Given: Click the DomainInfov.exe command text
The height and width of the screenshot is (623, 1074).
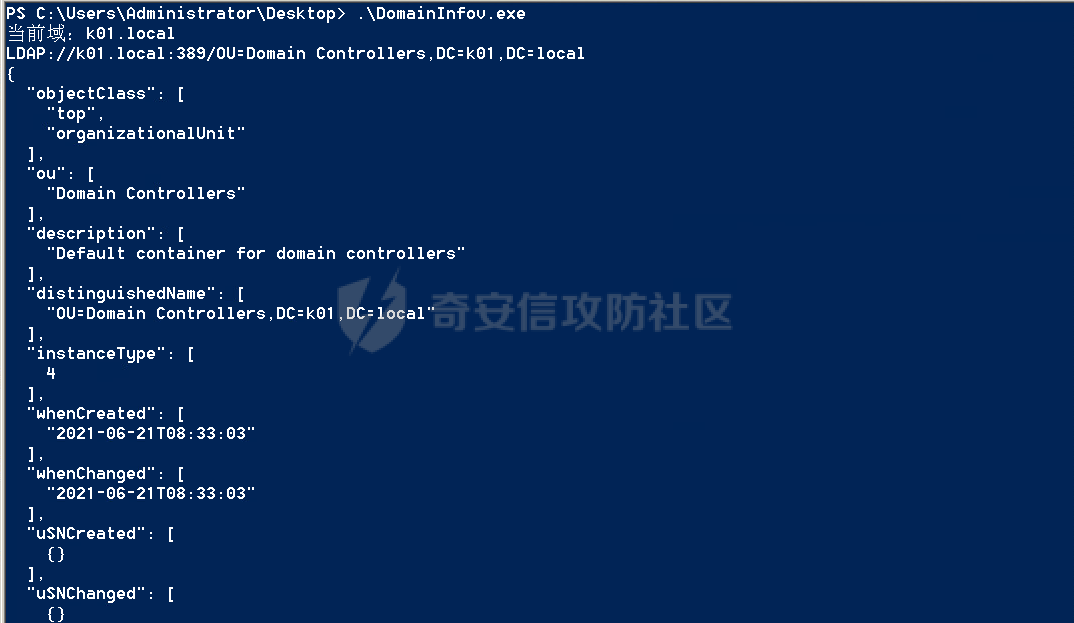Looking at the screenshot, I should 442,14.
